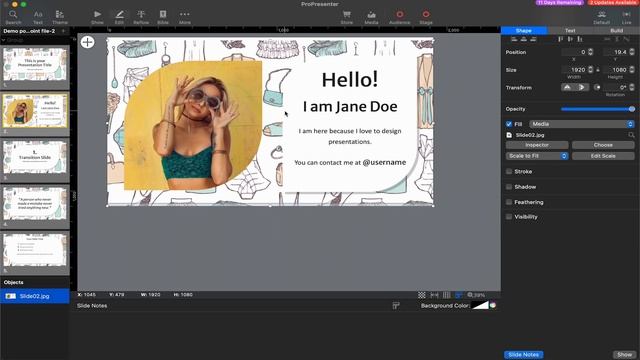Enable the Shadow checkbox
This screenshot has width=640, height=360.
click(x=509, y=187)
